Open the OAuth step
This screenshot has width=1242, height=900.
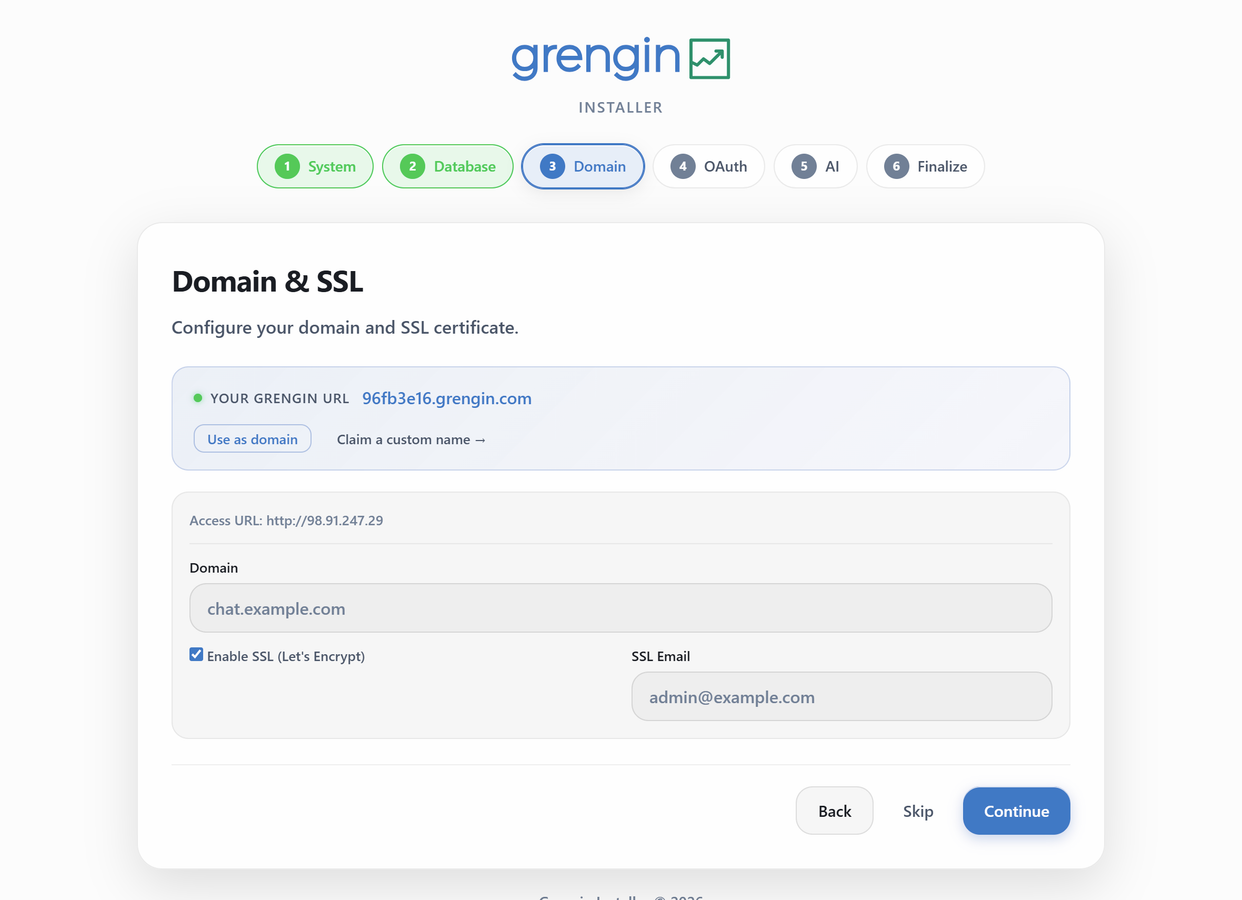pyautogui.click(x=709, y=166)
